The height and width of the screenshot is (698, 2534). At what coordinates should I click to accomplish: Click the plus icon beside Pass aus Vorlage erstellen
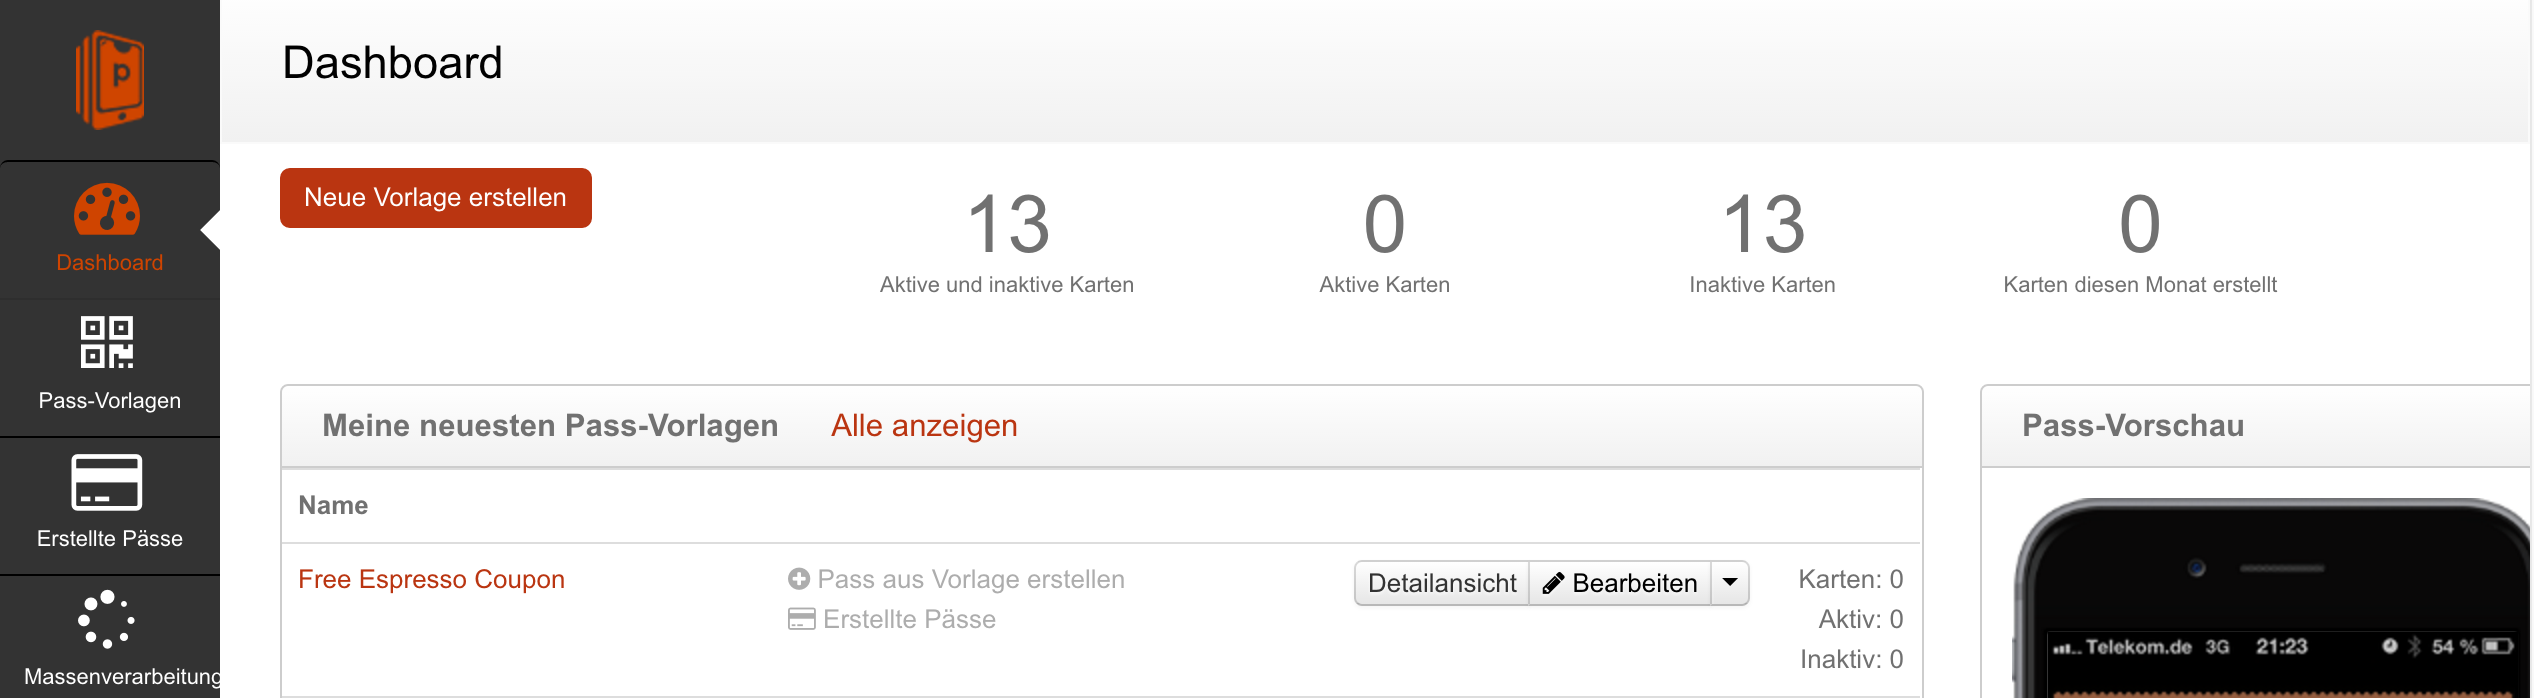(798, 579)
